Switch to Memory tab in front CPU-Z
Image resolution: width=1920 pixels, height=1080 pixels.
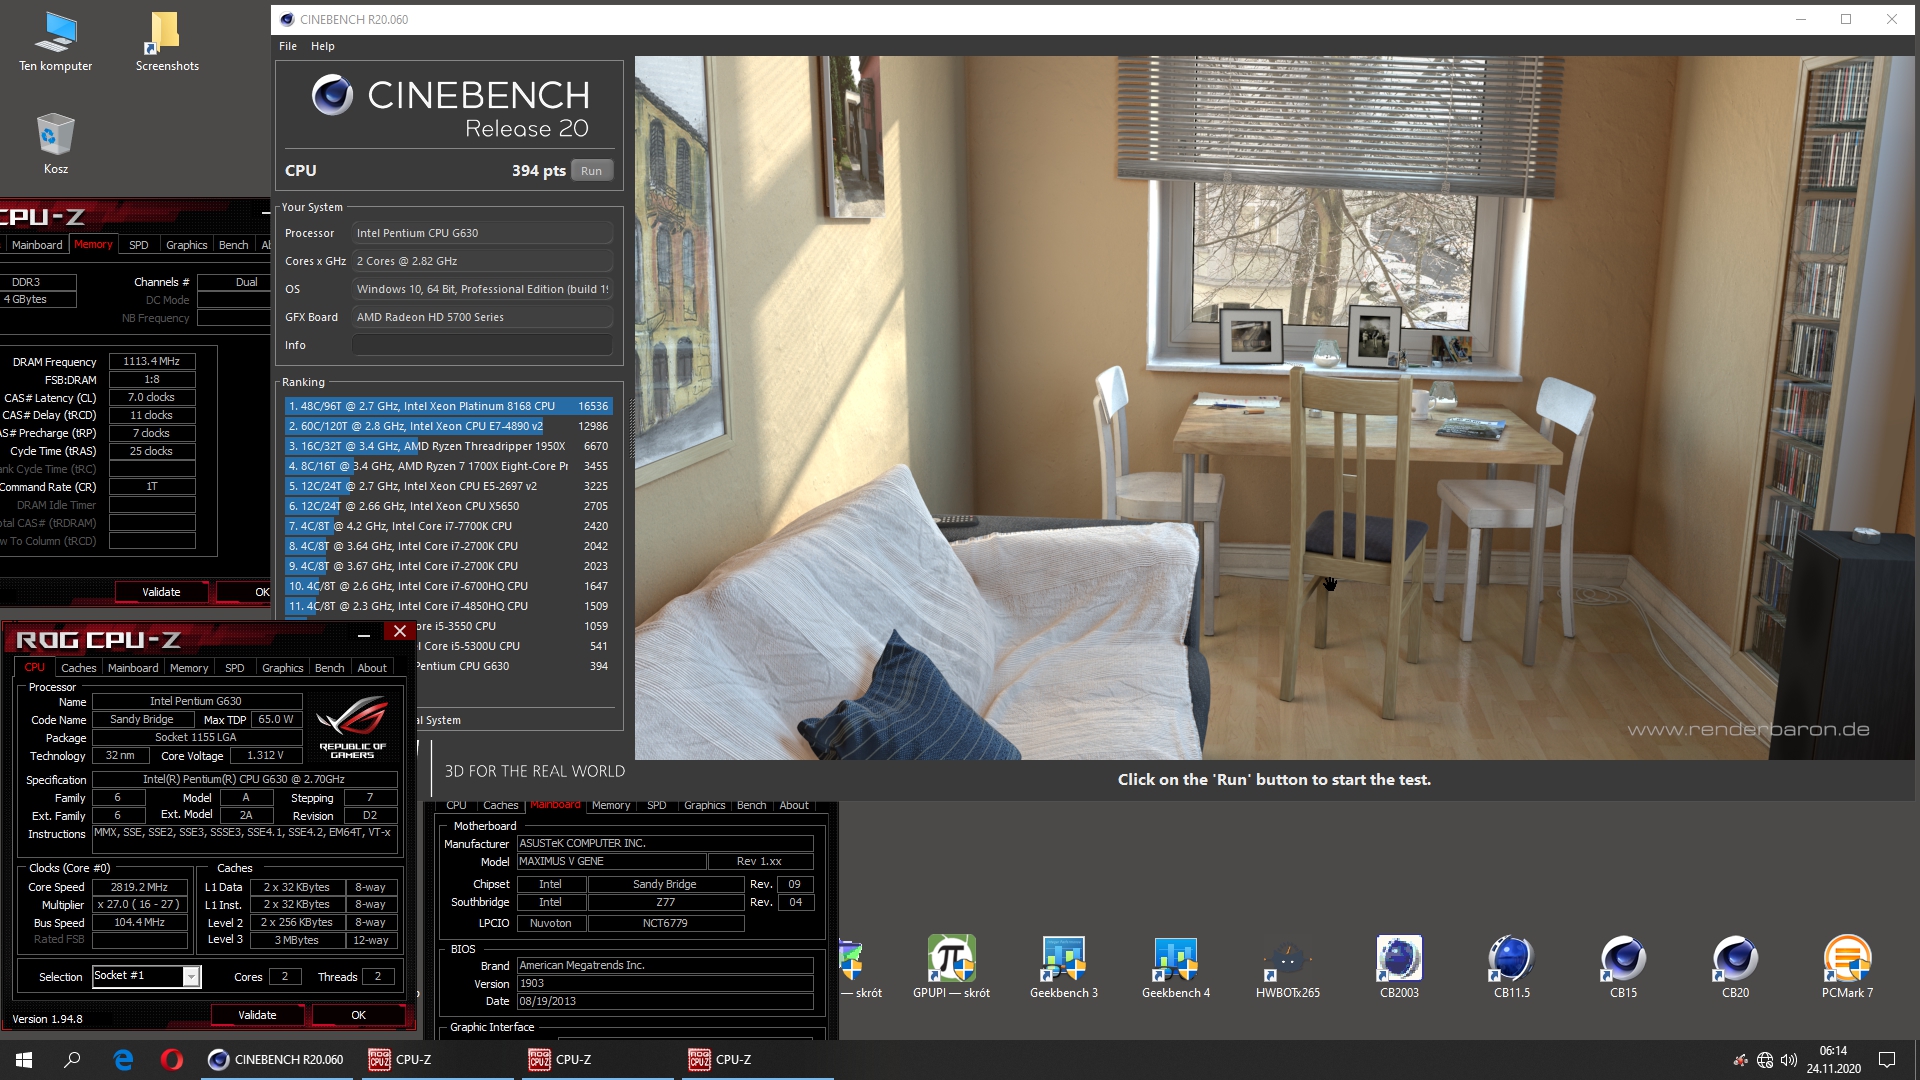pos(189,668)
